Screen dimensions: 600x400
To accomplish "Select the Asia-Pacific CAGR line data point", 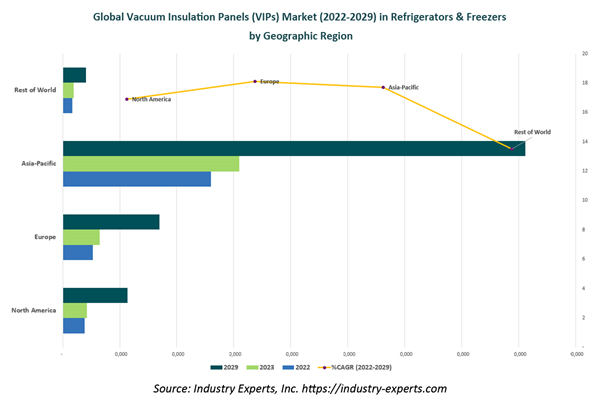I will point(383,87).
